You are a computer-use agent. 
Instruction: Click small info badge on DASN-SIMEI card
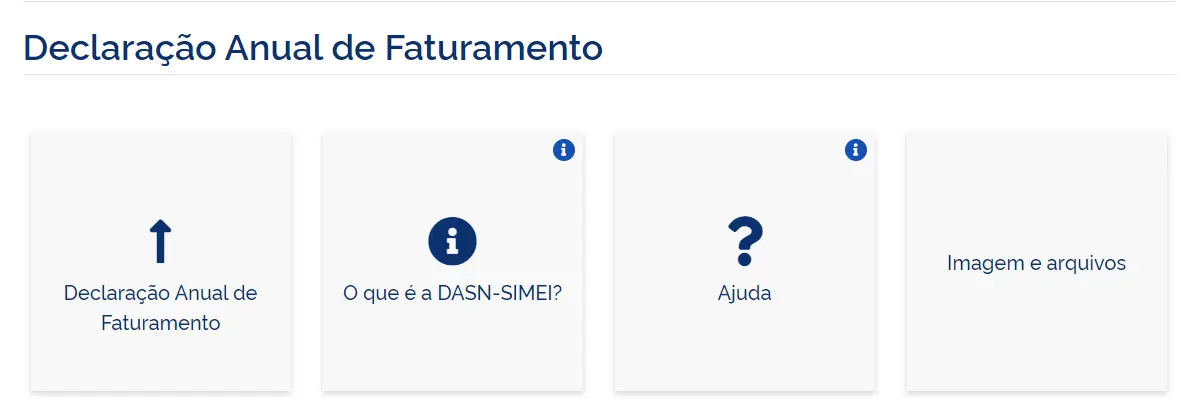(564, 150)
